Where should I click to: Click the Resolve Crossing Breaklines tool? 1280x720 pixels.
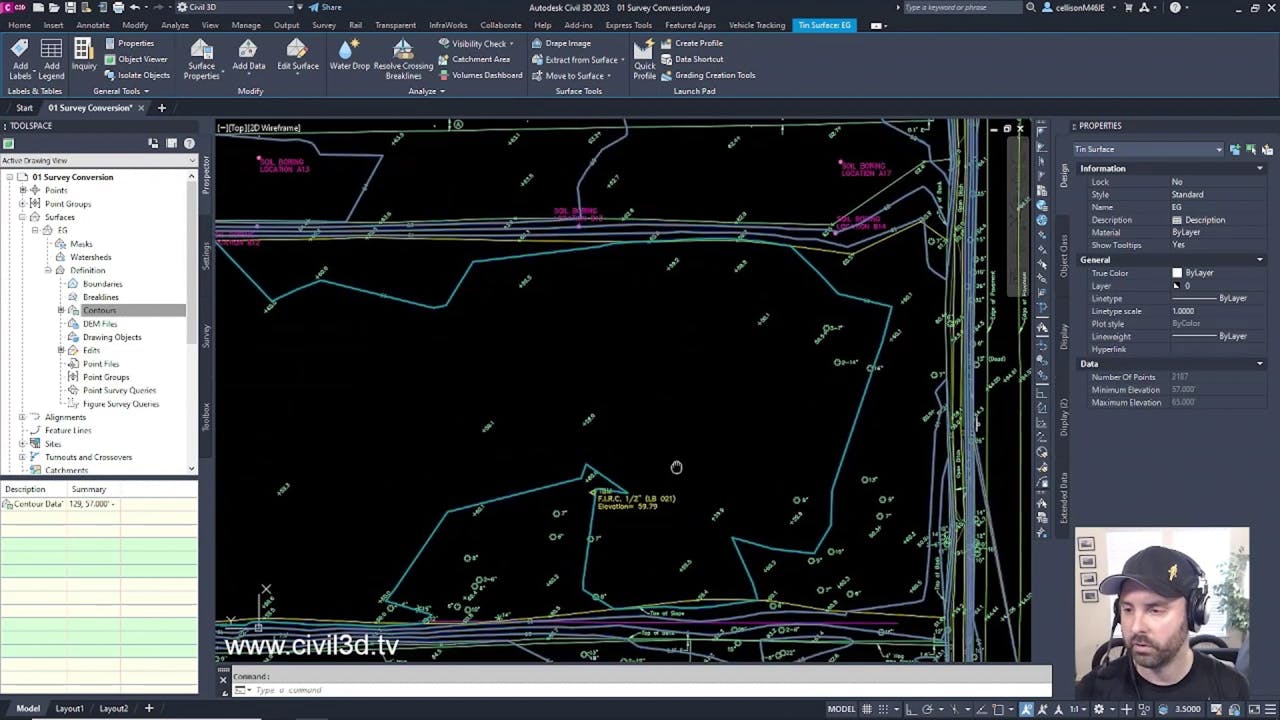[402, 58]
